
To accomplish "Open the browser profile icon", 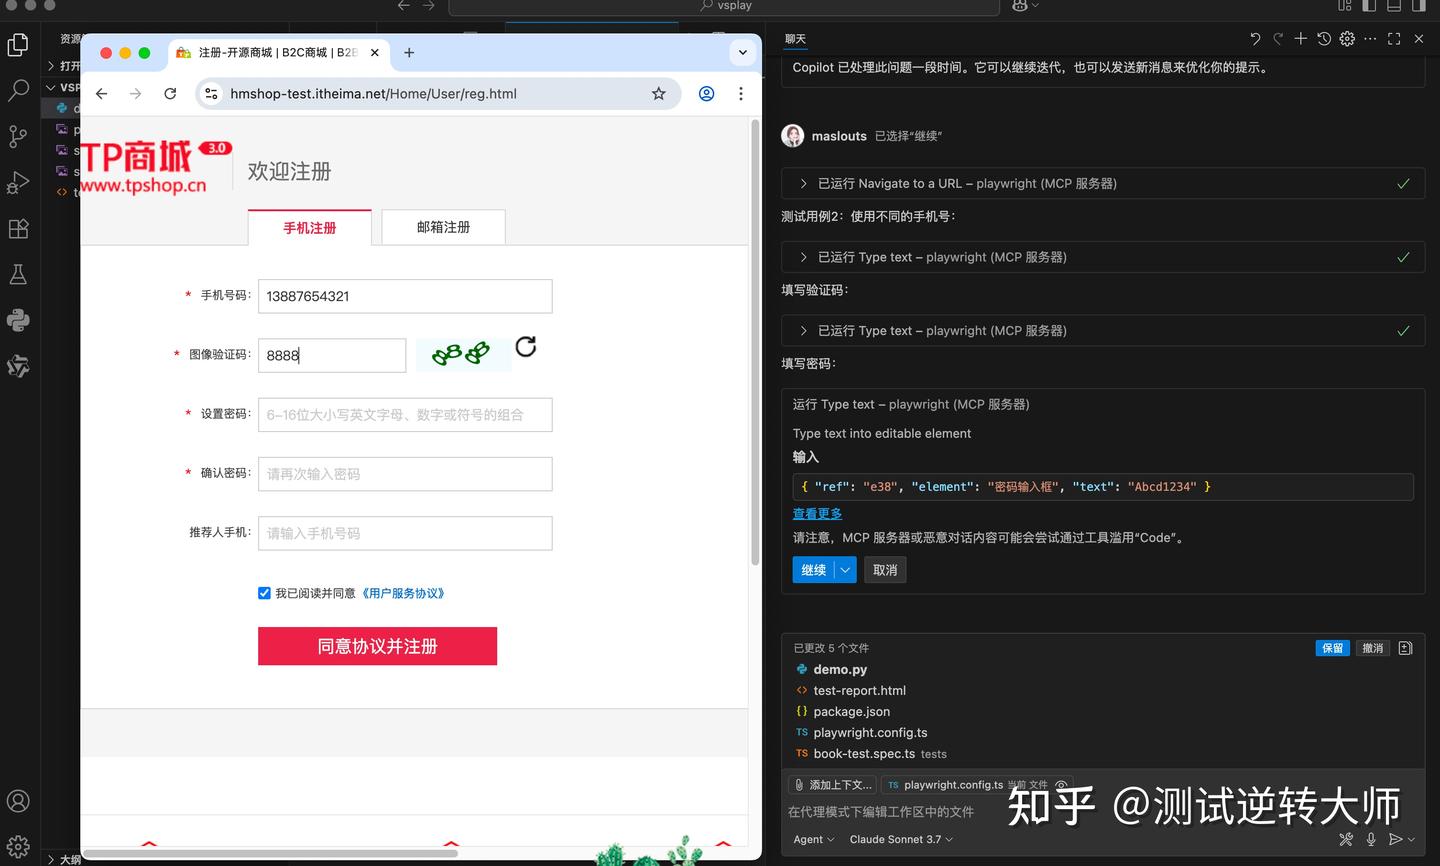I will [x=706, y=94].
